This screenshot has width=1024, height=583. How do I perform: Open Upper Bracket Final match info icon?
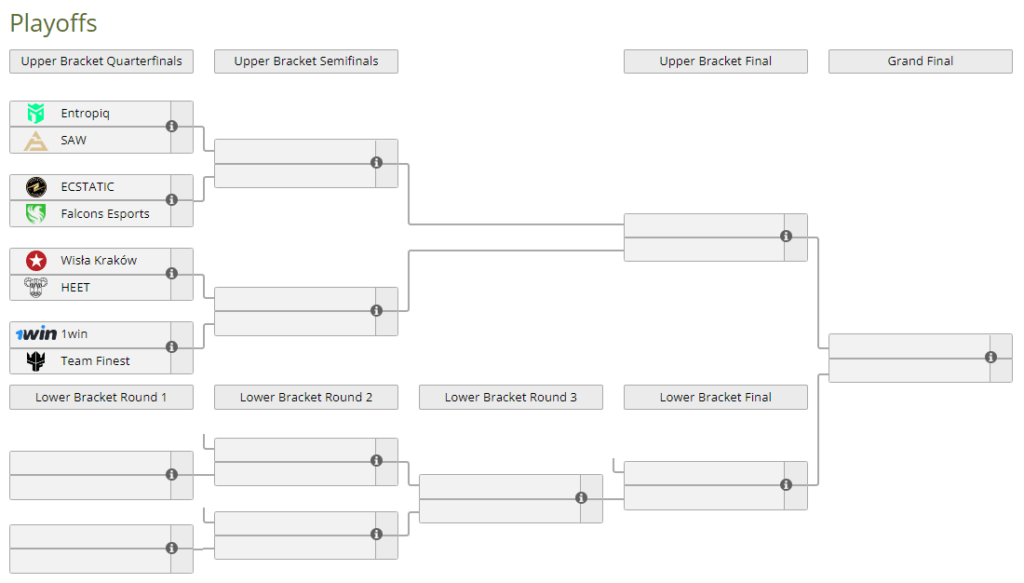click(786, 236)
